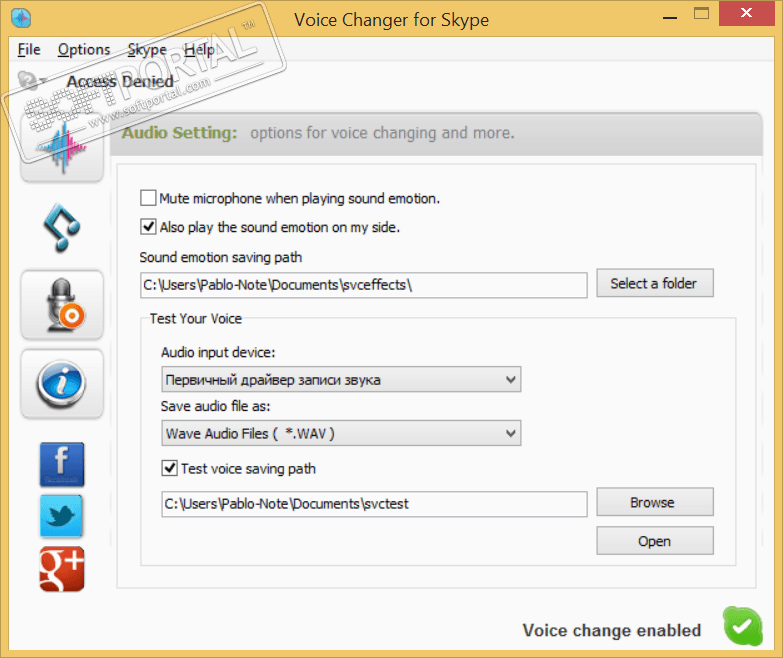Click the Select a folder button
The image size is (783, 658).
tap(655, 283)
